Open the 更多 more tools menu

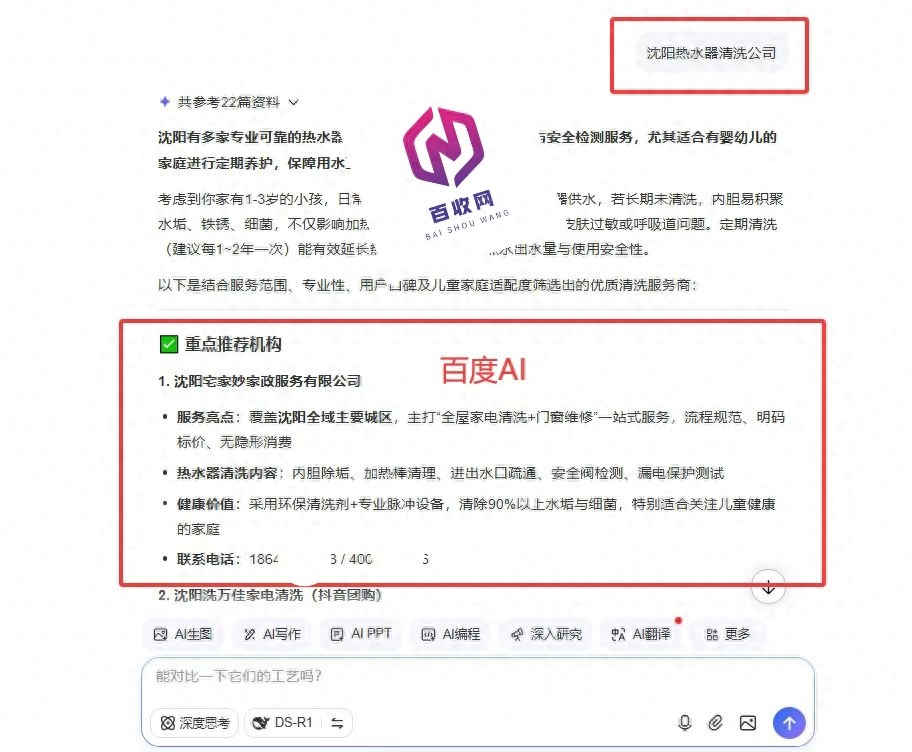tap(728, 634)
